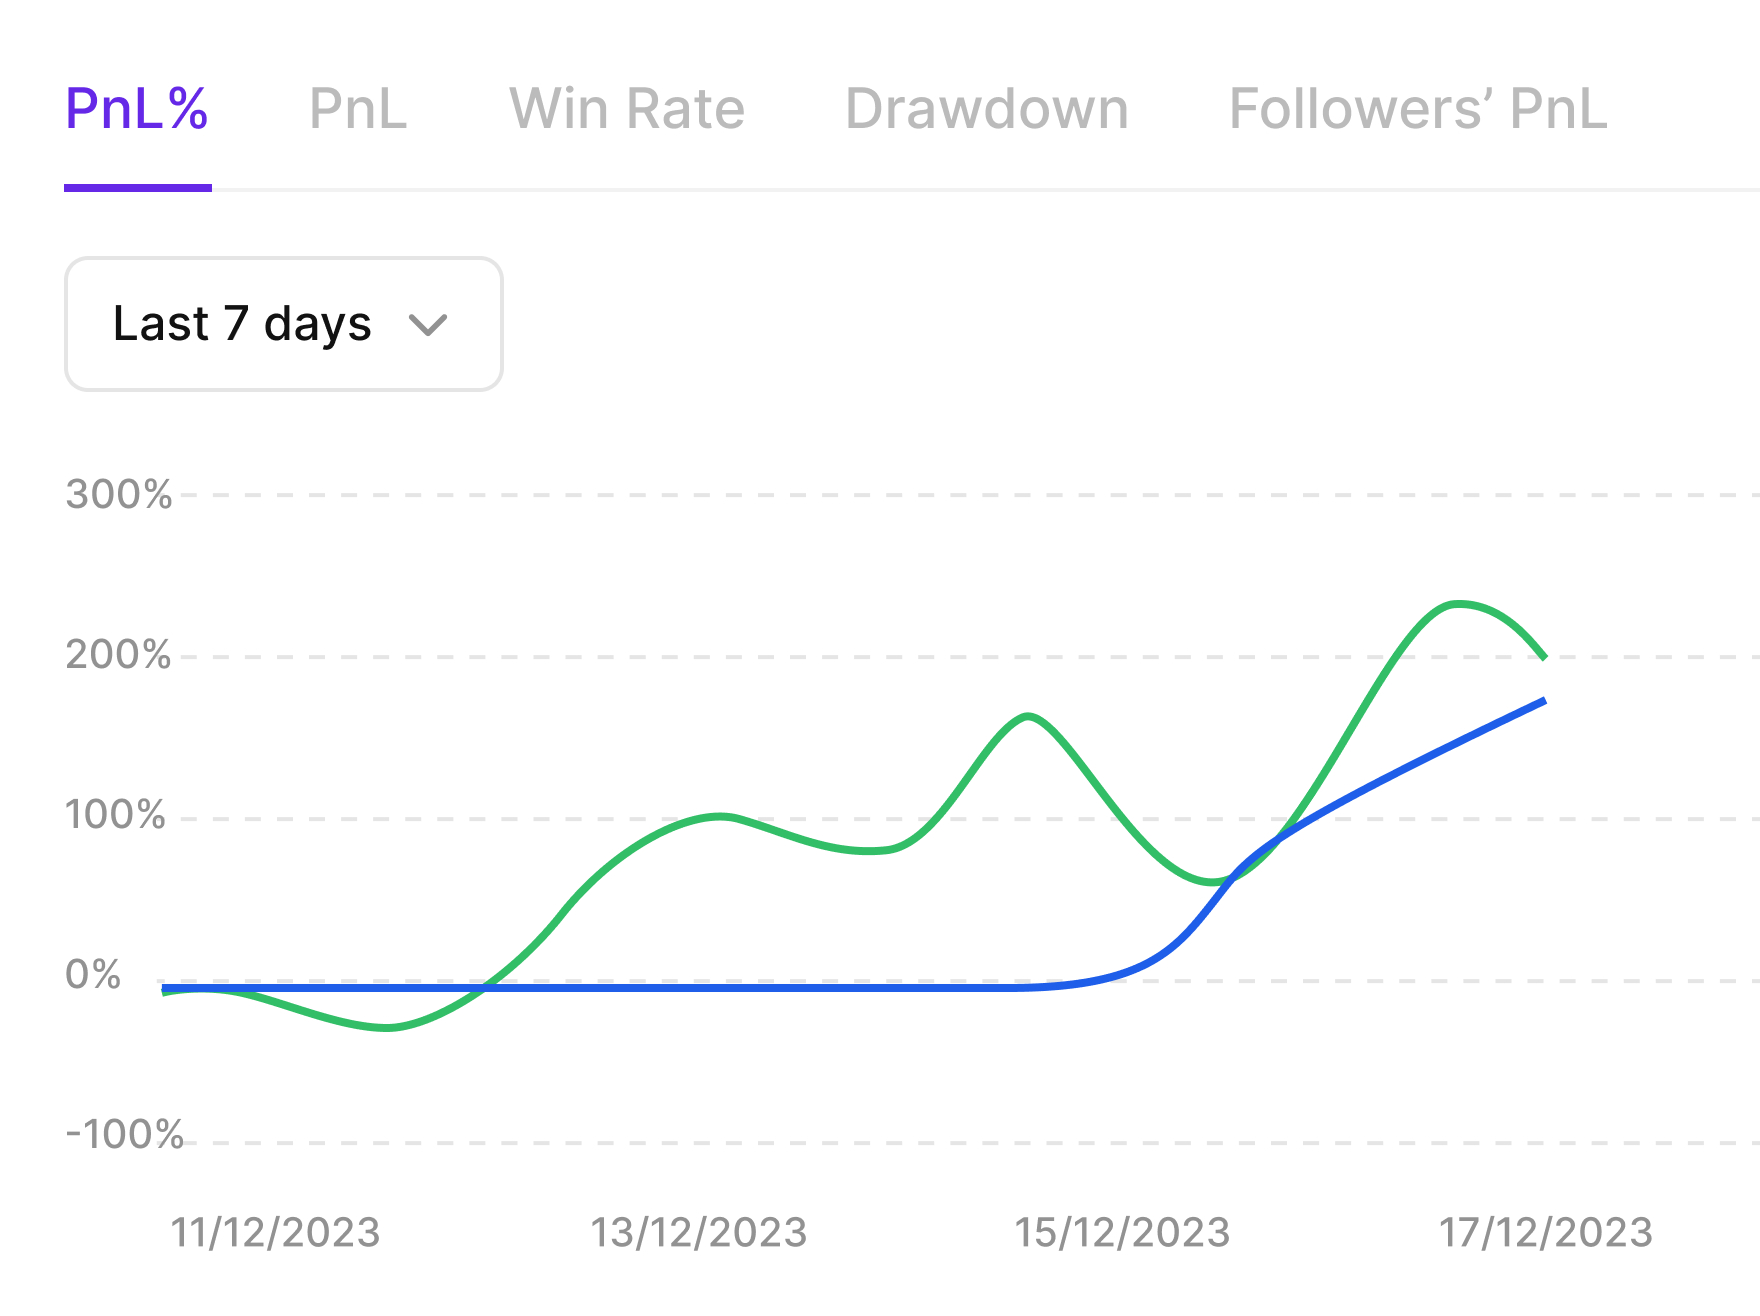The image size is (1760, 1316).
Task: Click the chevron arrow in the period selector
Action: click(428, 325)
